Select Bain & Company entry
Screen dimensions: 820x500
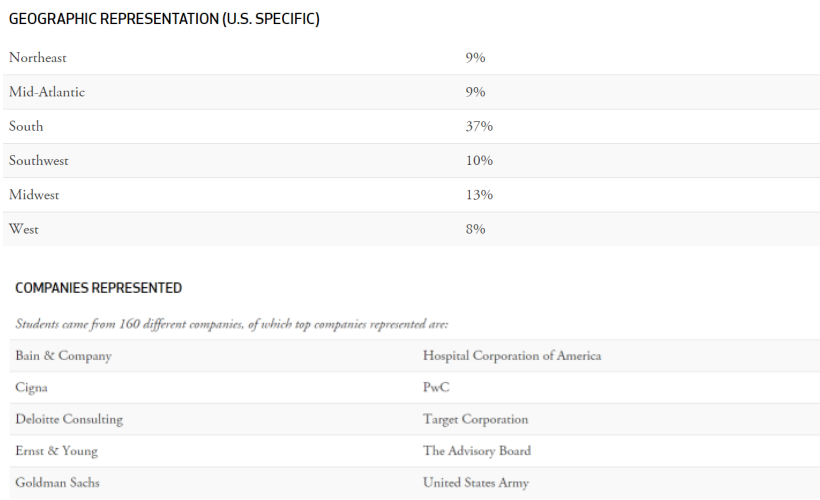point(64,356)
